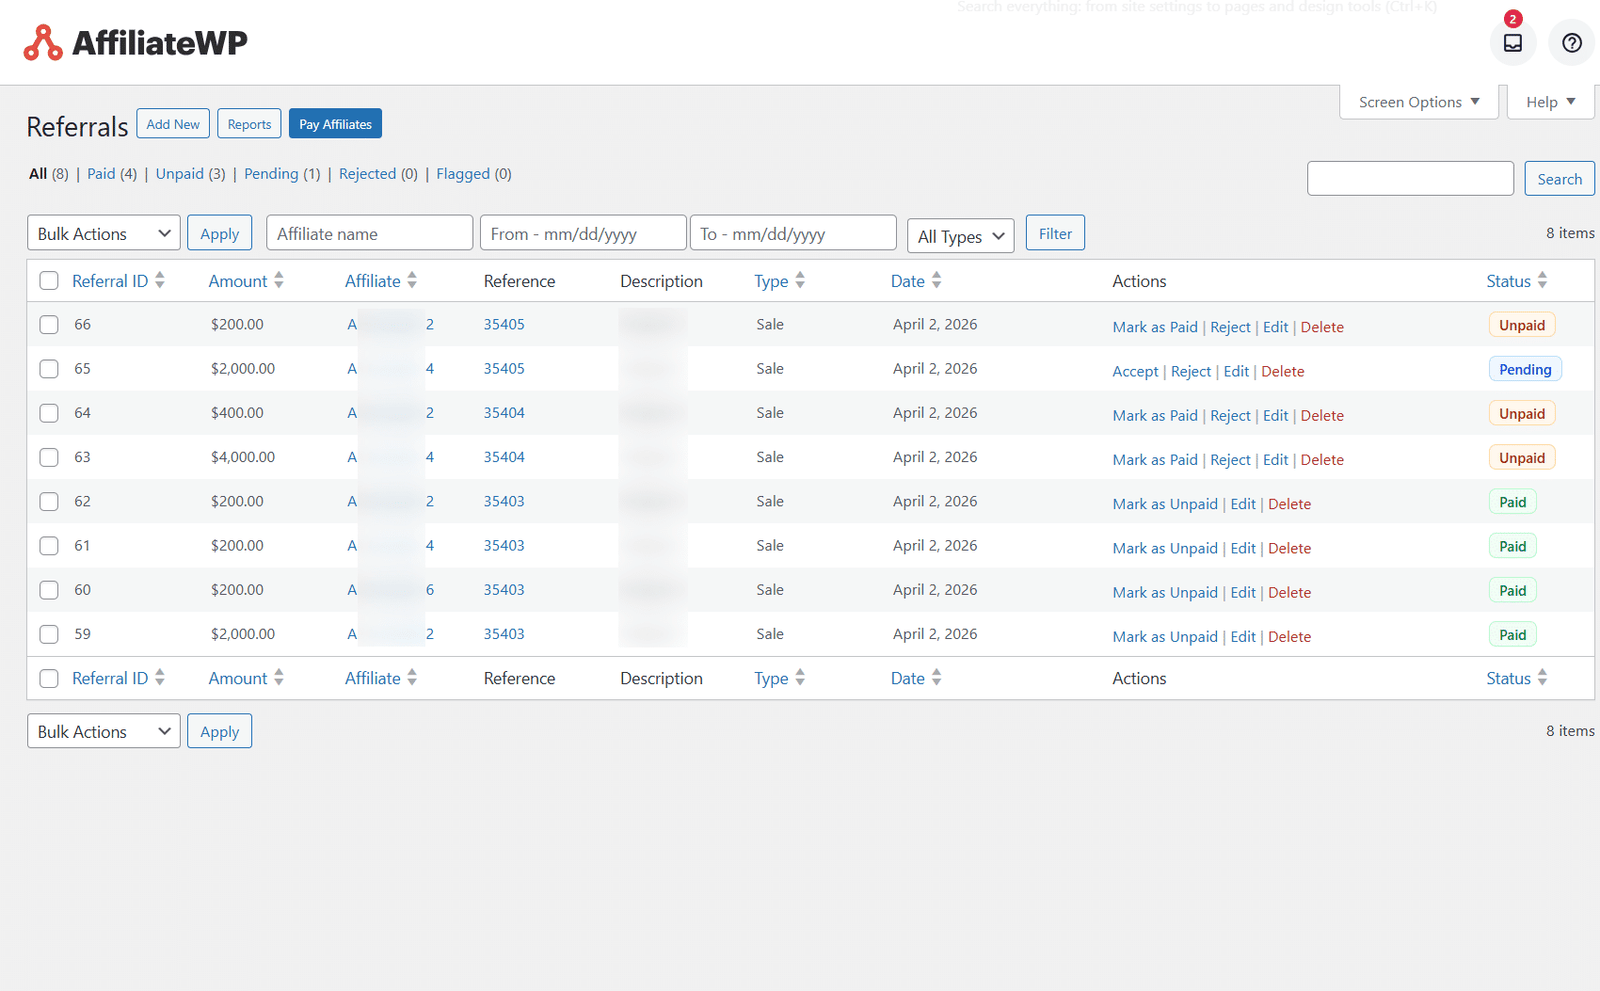The width and height of the screenshot is (1600, 991).
Task: Click the $4,000.00 amount cell
Action: (x=243, y=457)
